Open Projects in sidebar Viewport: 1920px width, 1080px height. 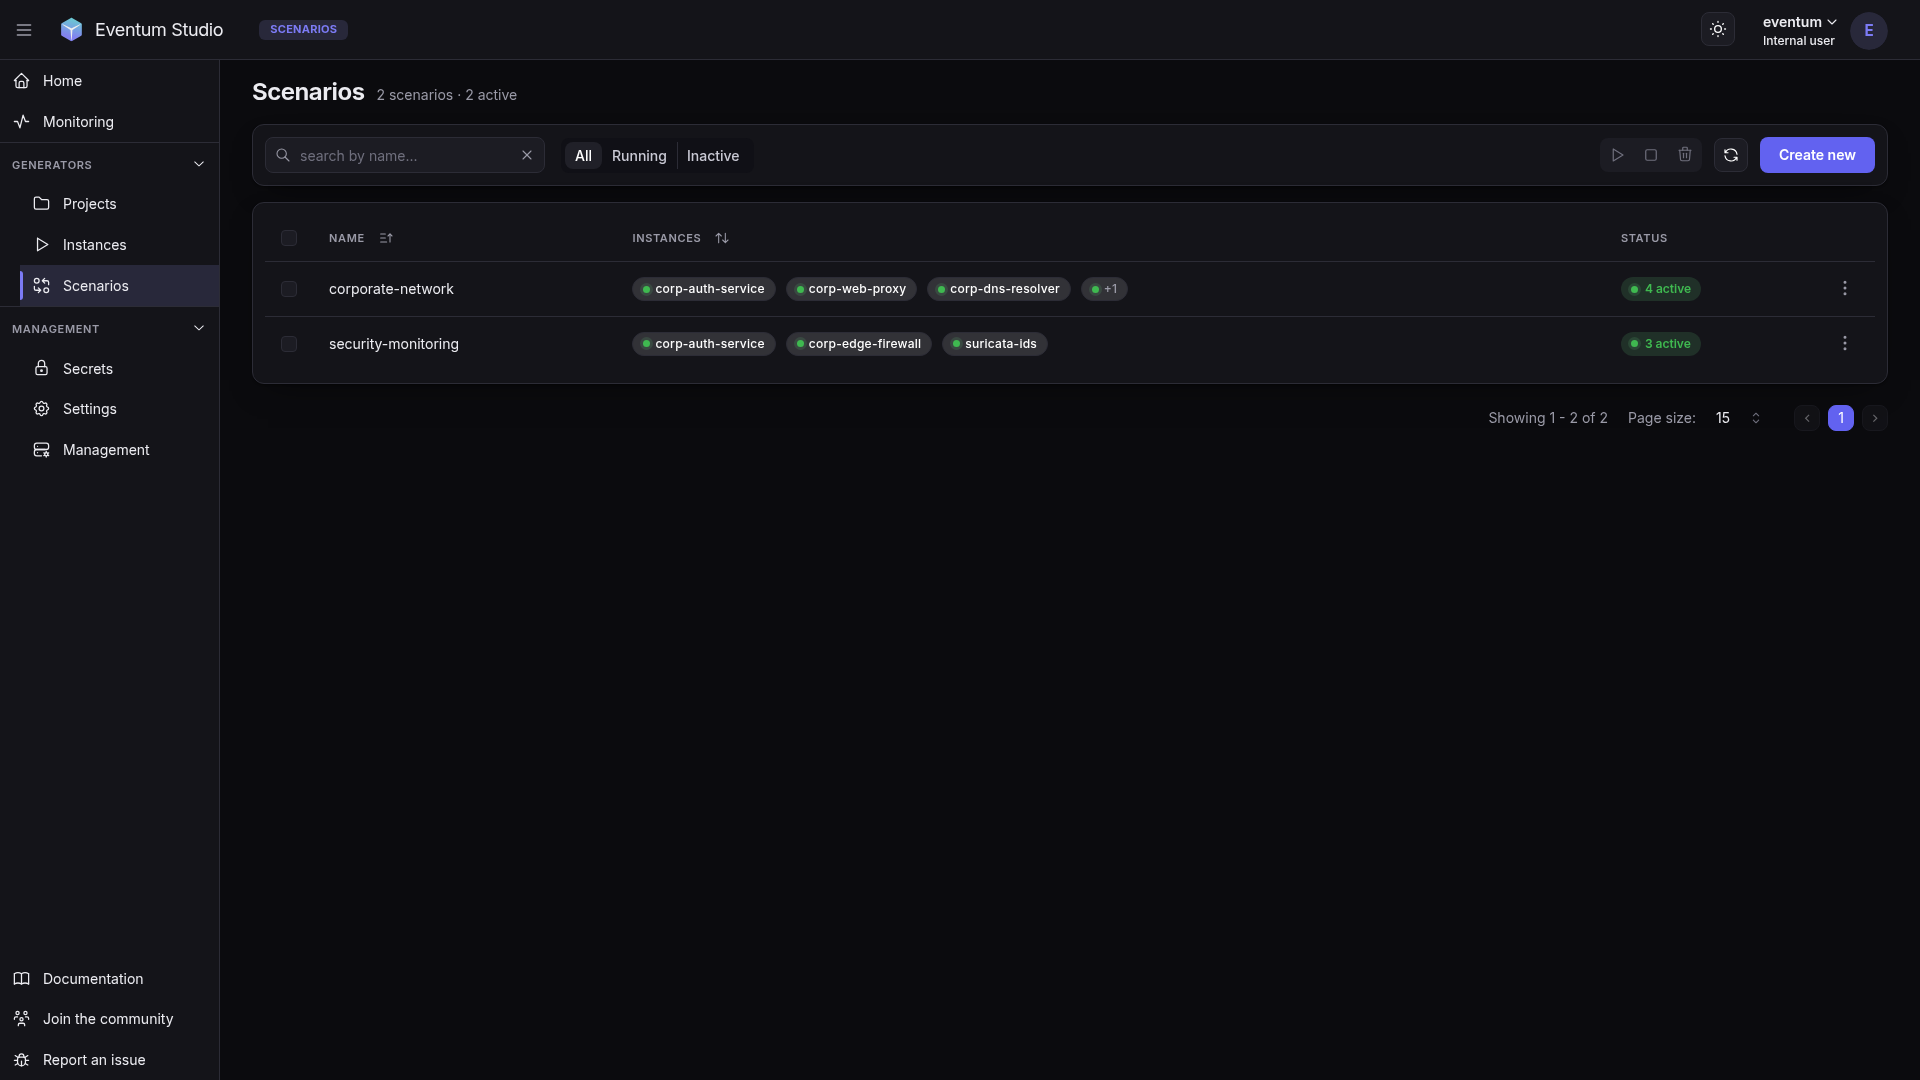(119, 204)
